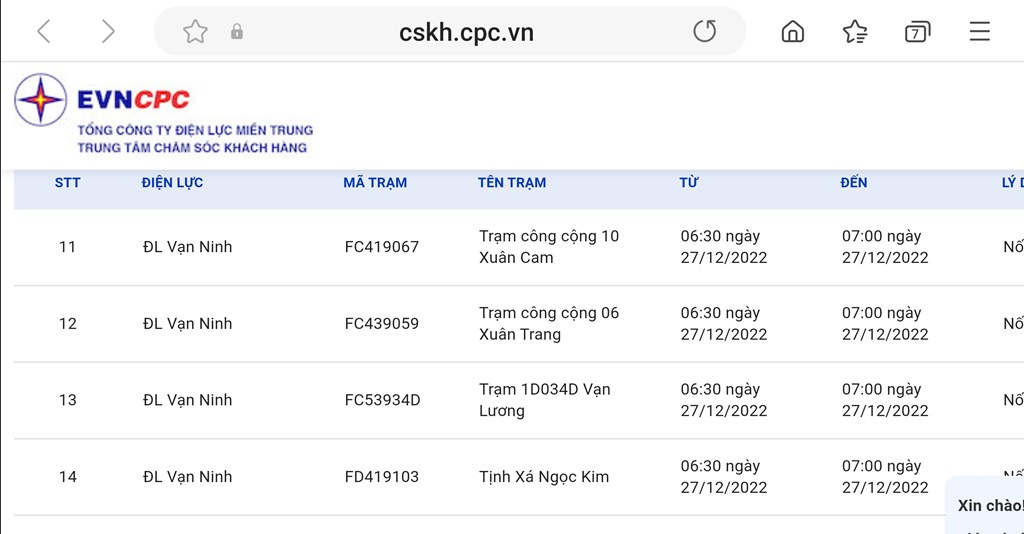Go back to the previous page

43,32
